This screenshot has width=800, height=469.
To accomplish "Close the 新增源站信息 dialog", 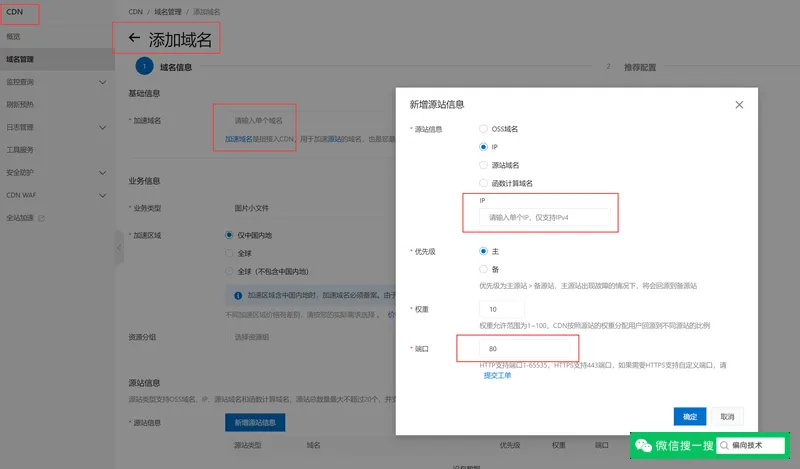I will point(739,105).
